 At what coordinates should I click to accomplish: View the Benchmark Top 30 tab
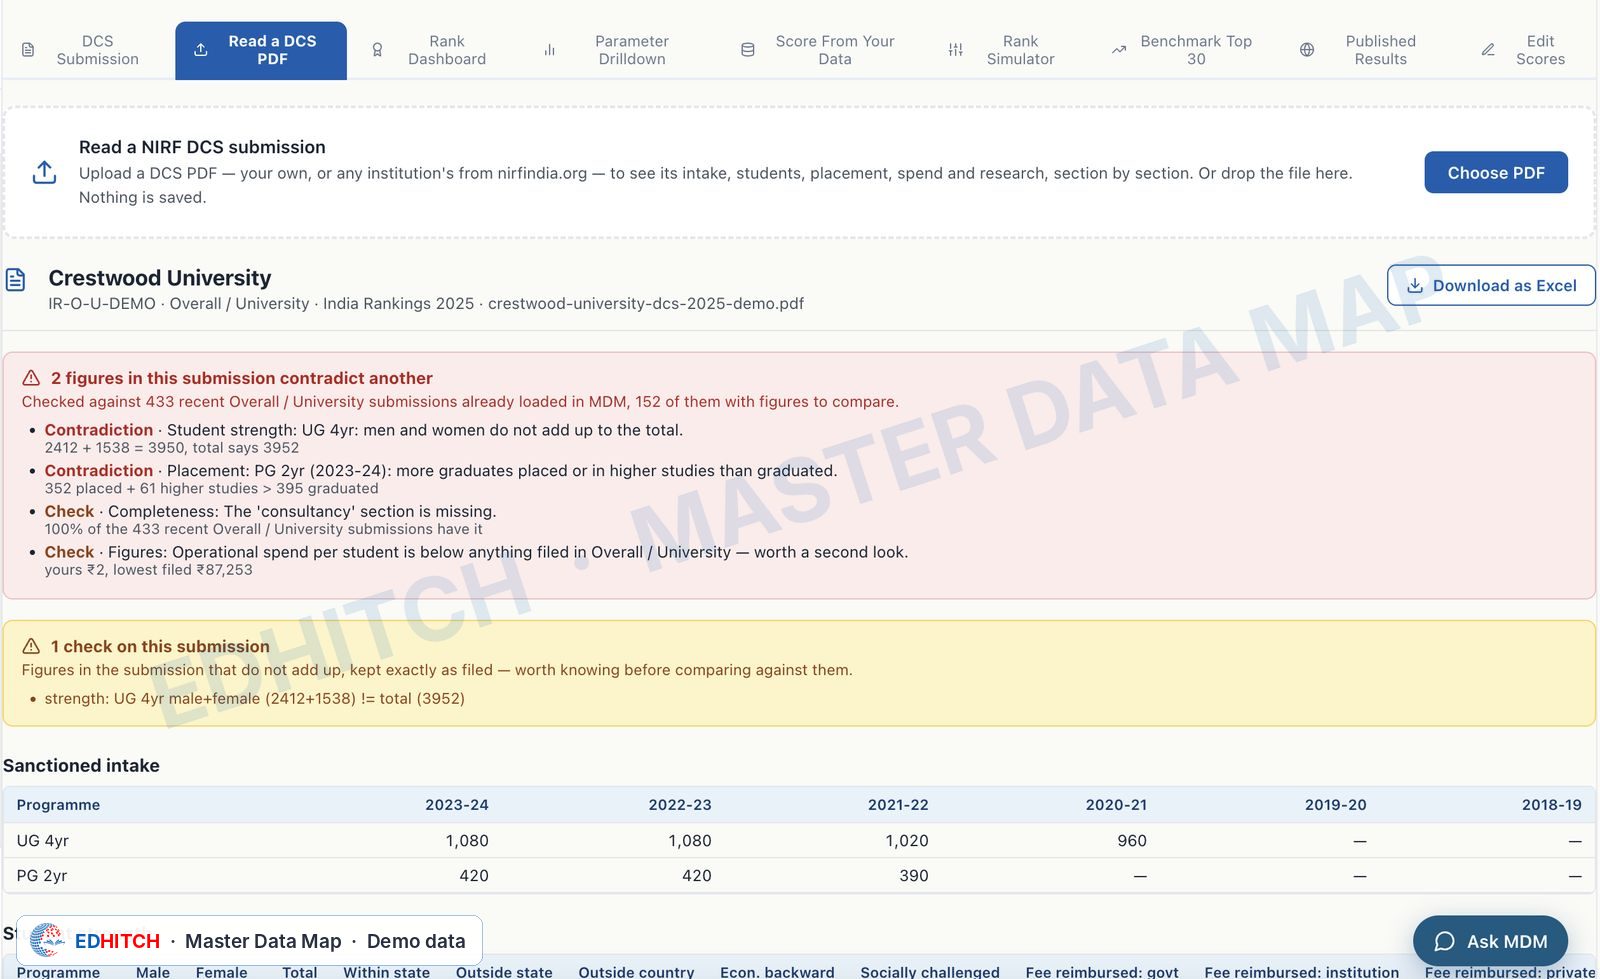(1183, 50)
